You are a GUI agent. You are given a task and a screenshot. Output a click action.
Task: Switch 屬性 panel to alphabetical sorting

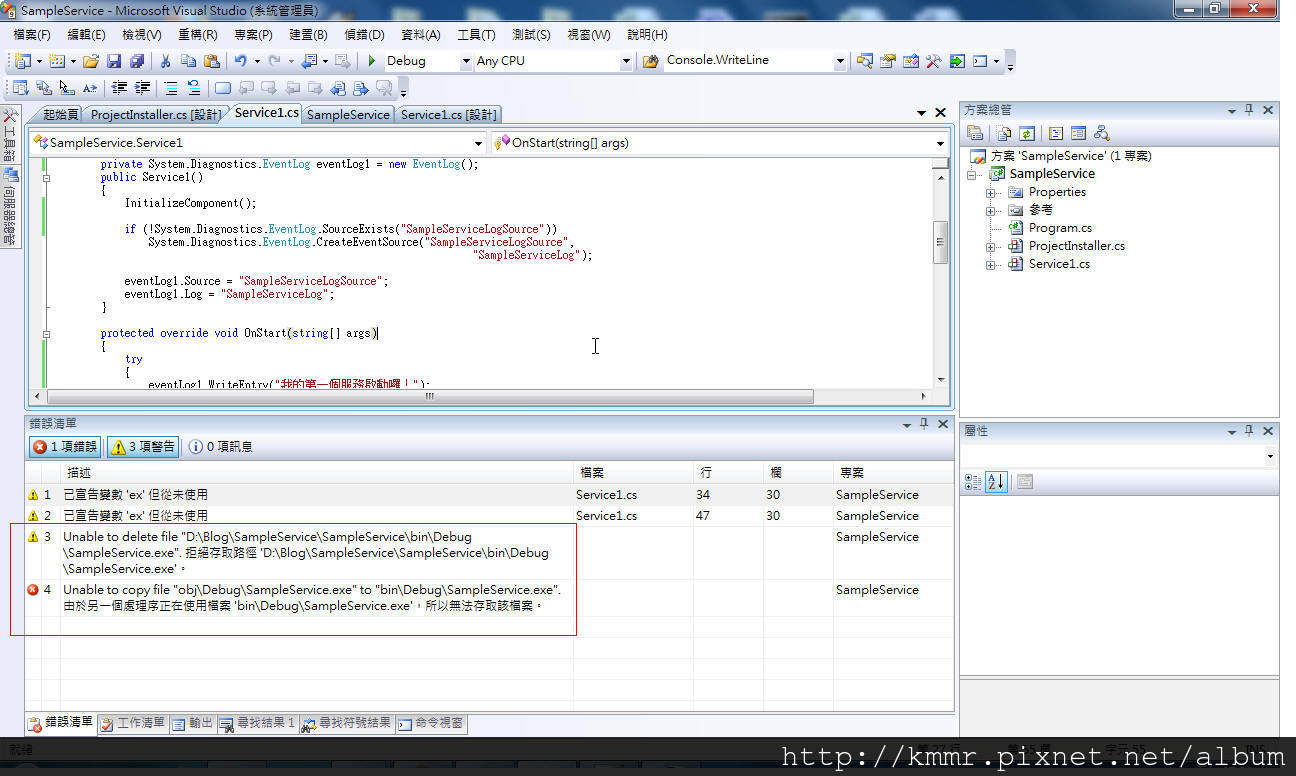tap(996, 482)
